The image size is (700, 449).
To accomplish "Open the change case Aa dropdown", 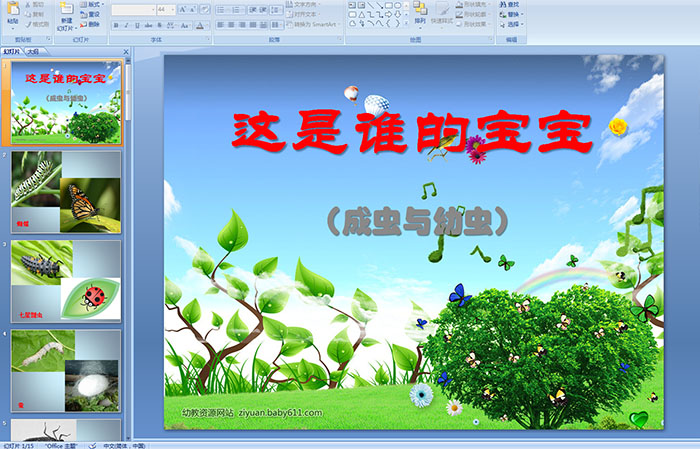I will click(184, 25).
